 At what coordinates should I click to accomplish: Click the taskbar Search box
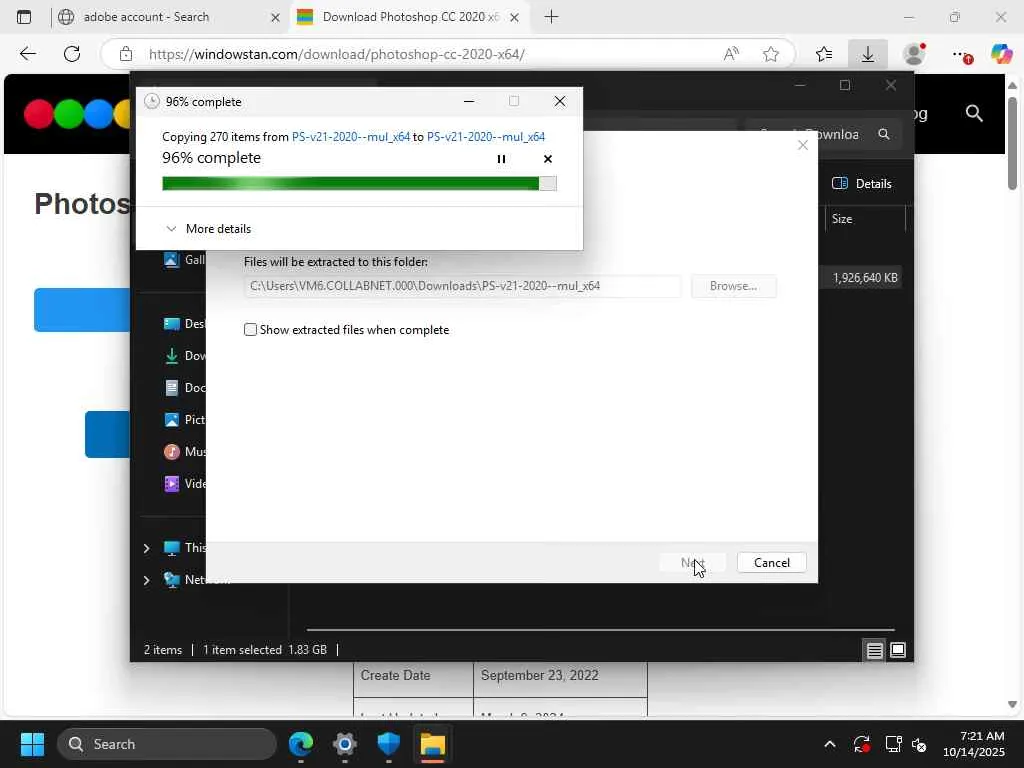[167, 744]
